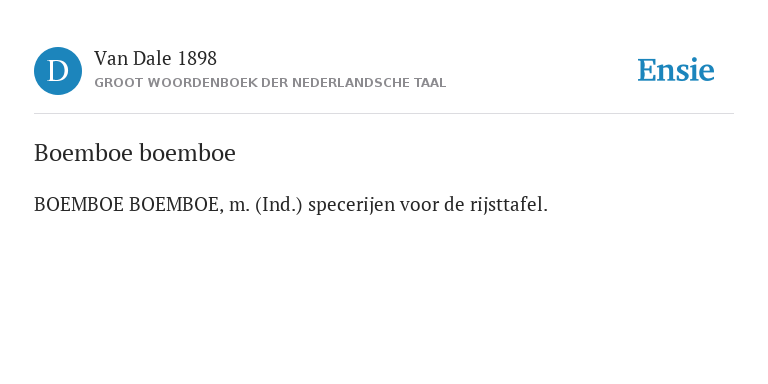Click the first capitalized BOEMBOE in the definition

click(78, 205)
